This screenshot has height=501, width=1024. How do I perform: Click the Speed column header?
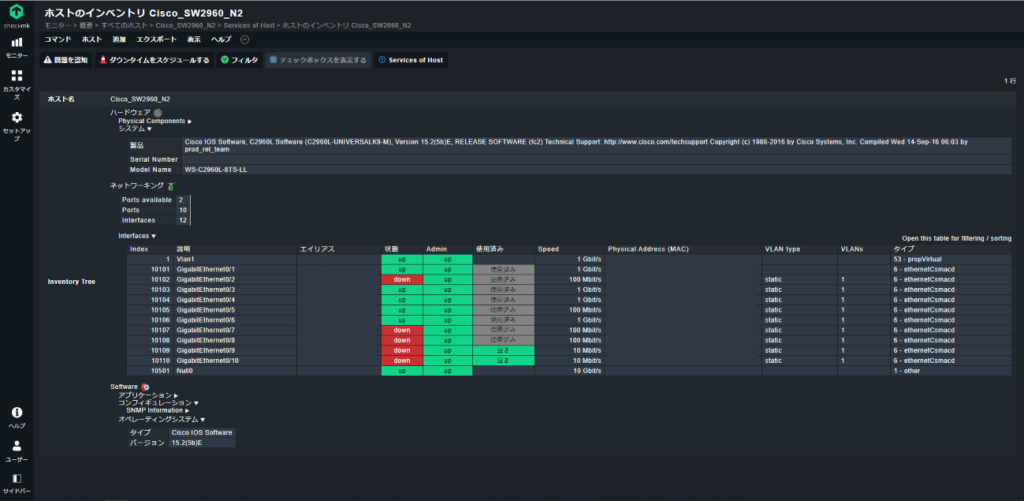coord(549,250)
